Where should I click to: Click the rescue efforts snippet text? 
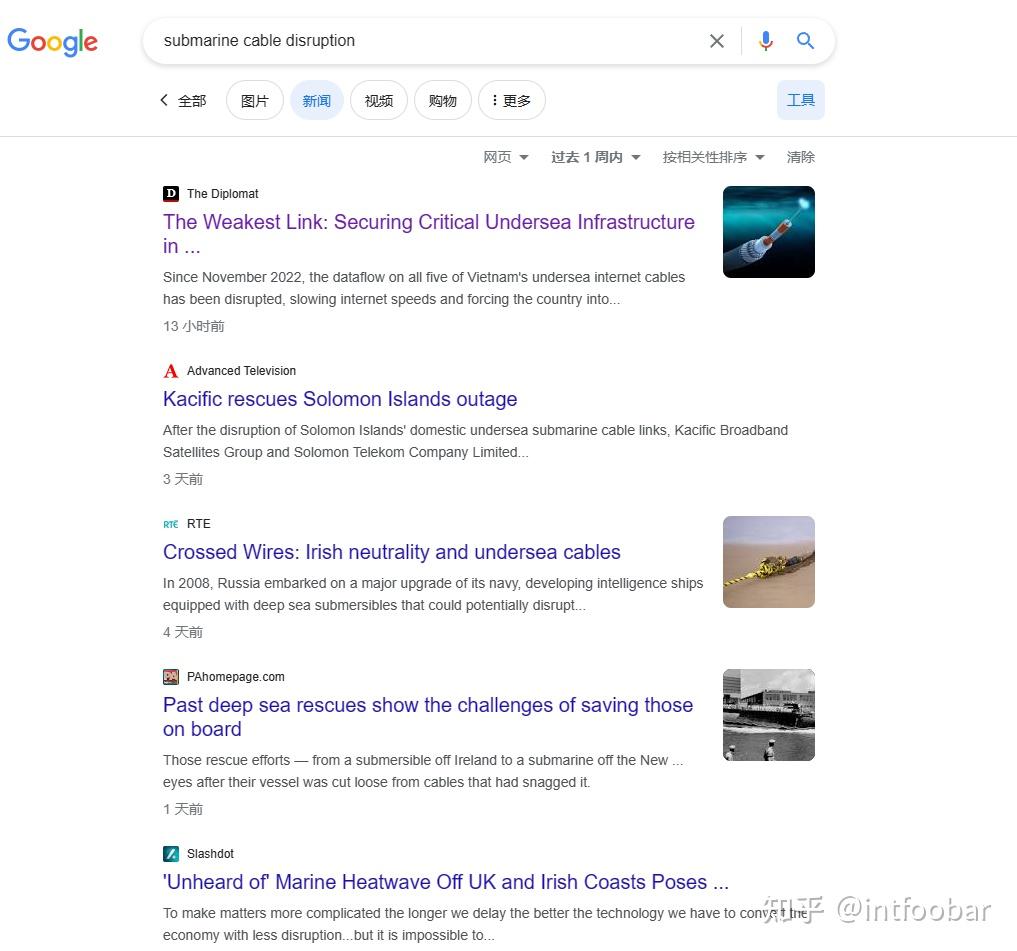pos(423,771)
